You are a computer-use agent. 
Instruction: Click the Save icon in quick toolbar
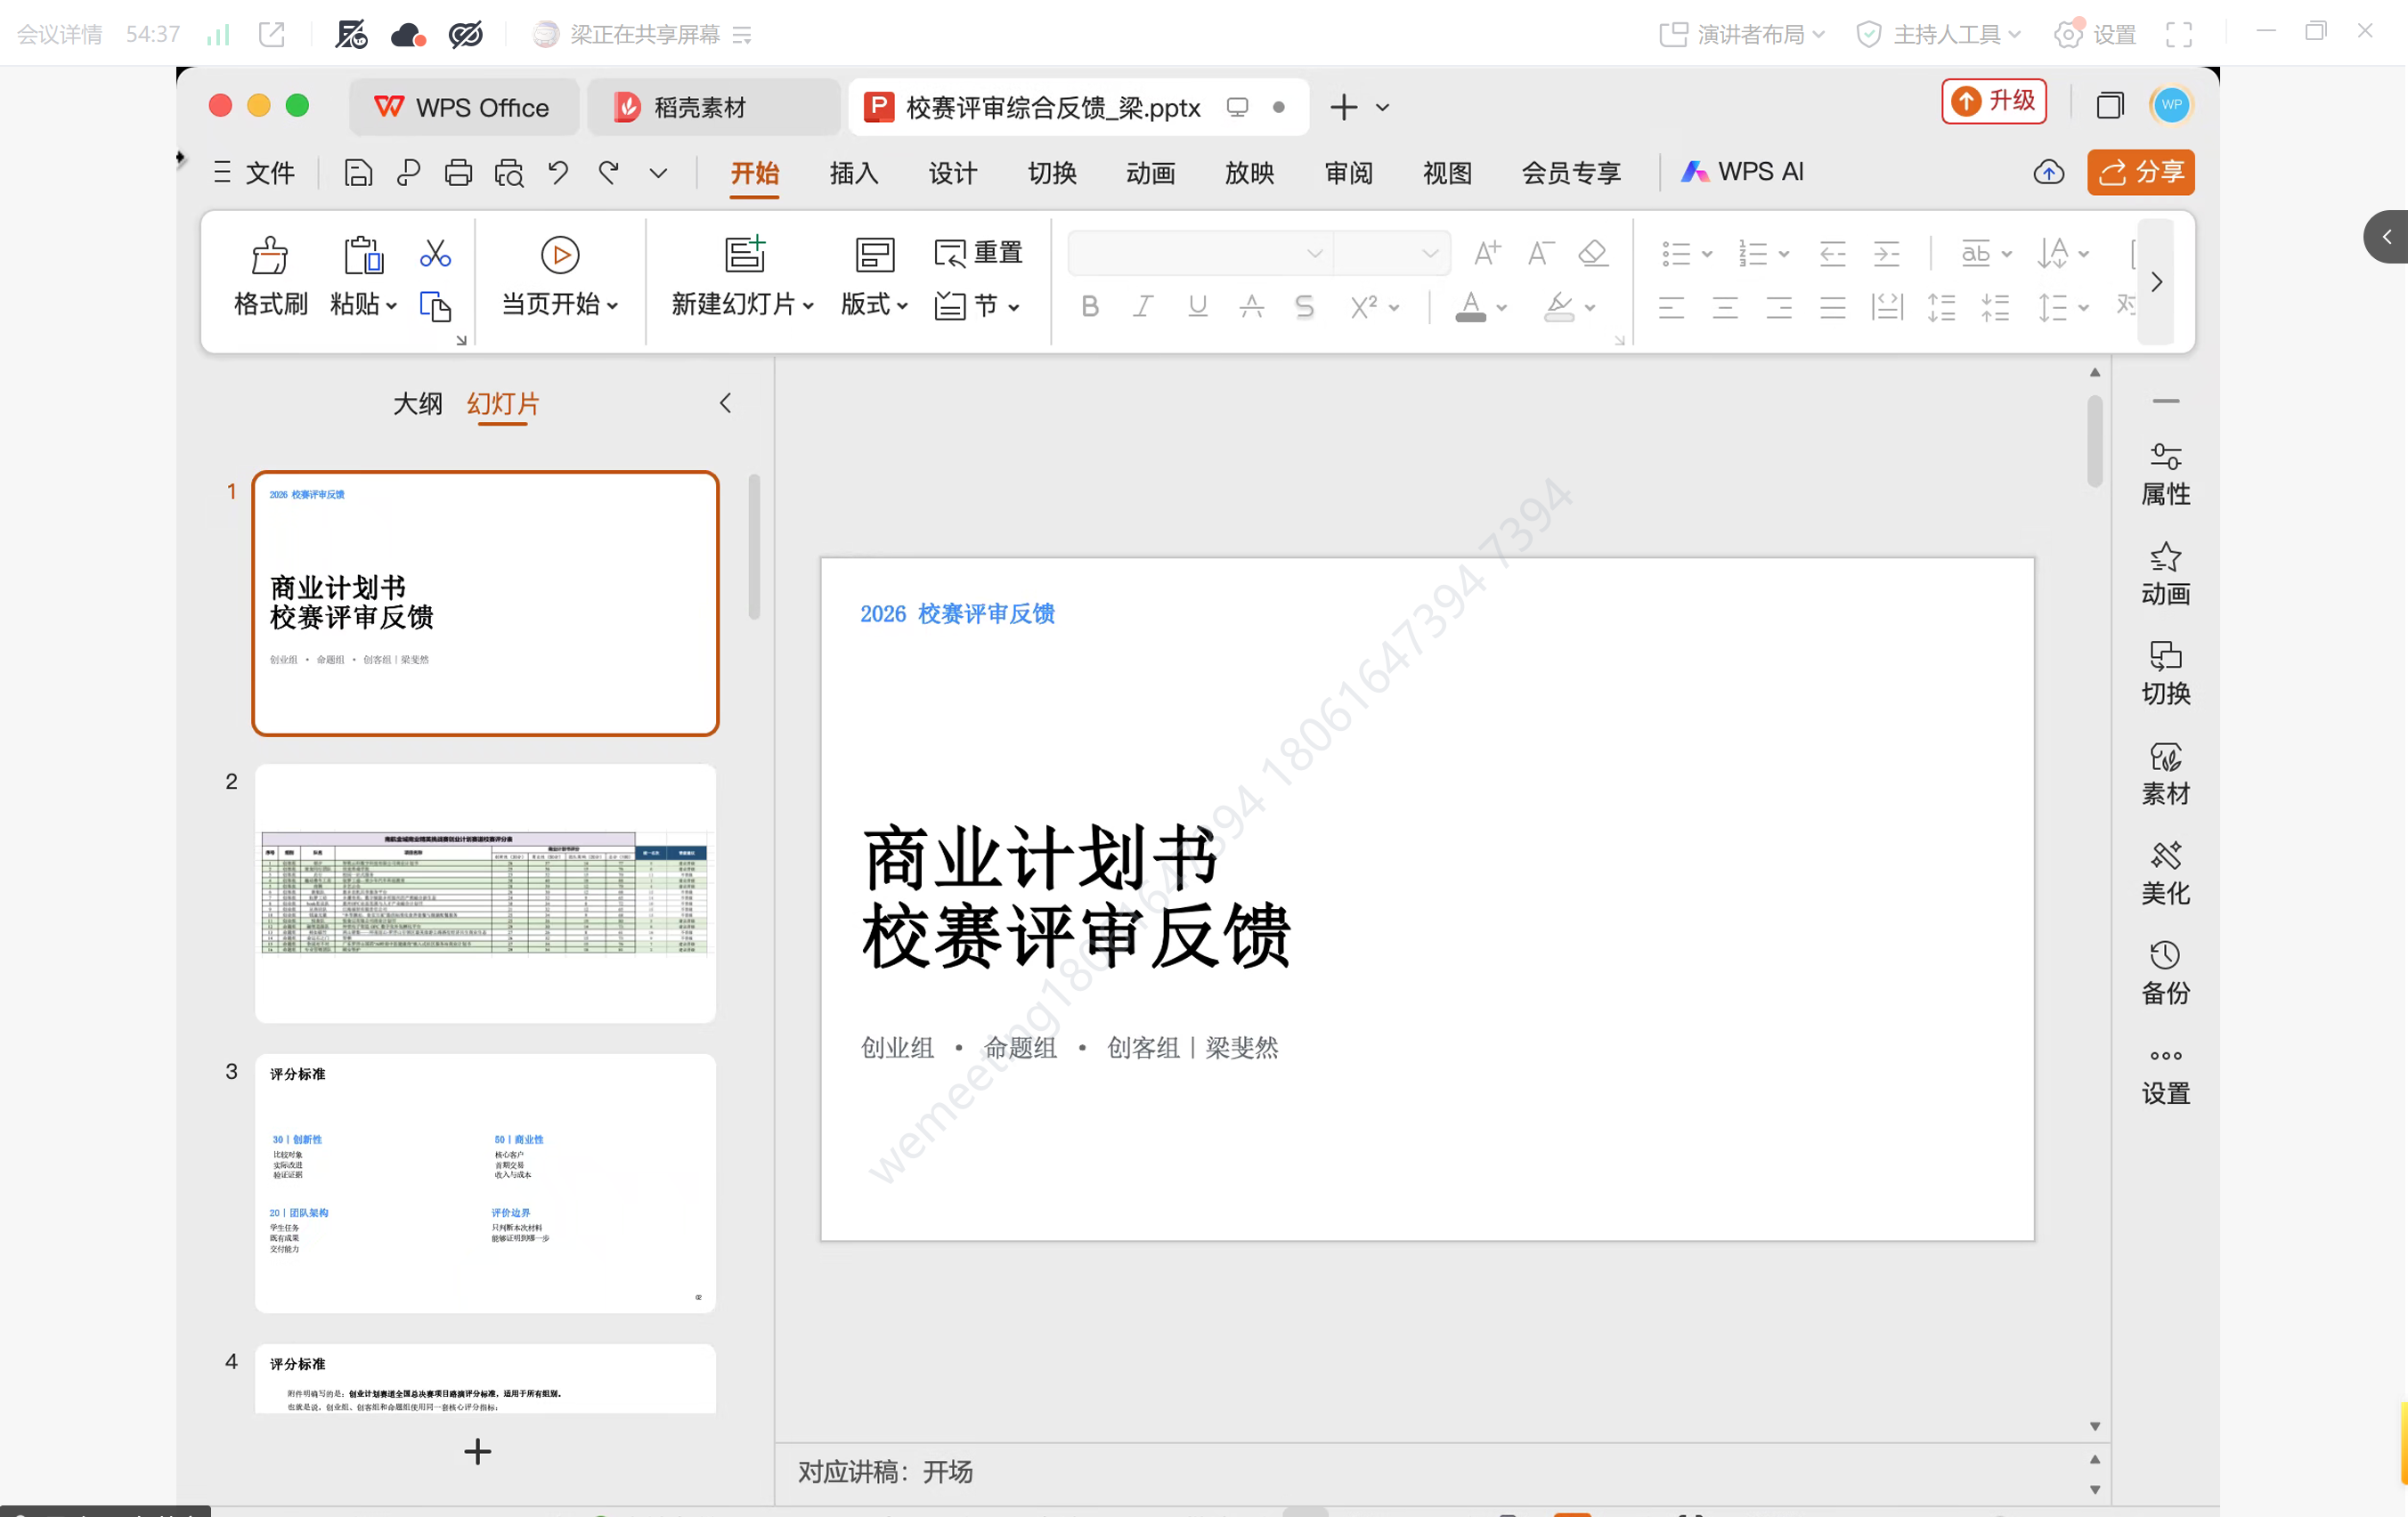click(358, 173)
